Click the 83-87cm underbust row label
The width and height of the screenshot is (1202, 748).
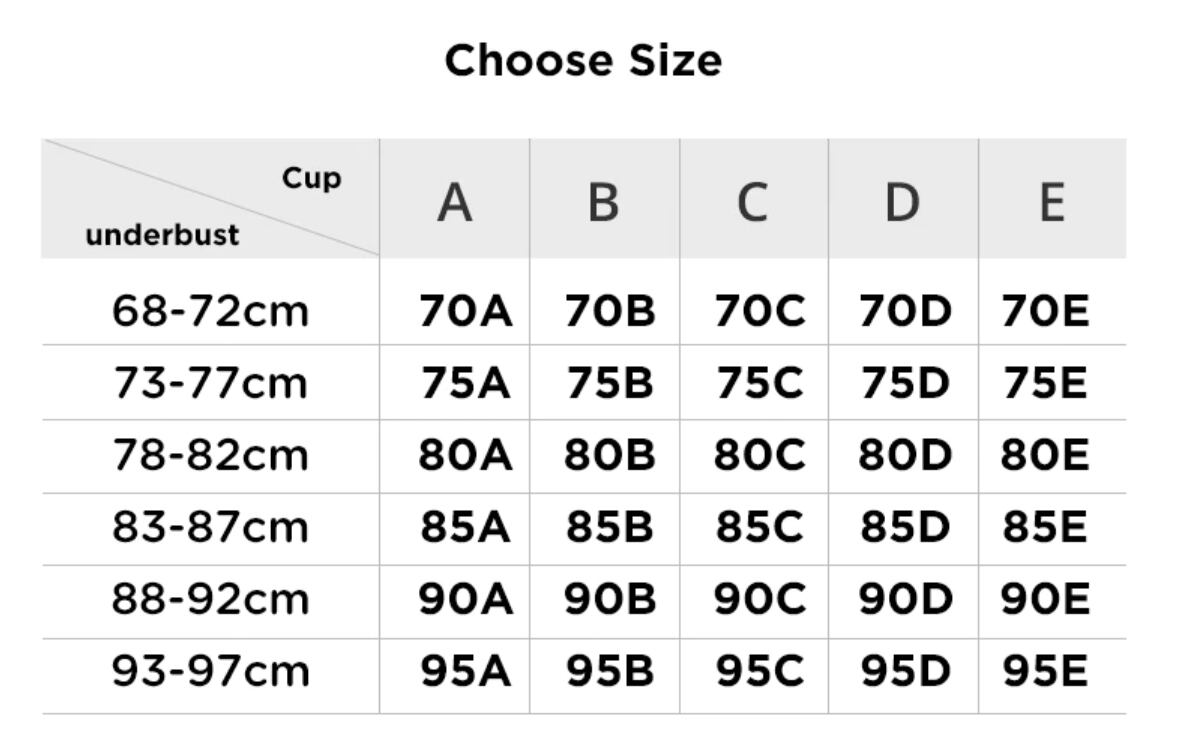(x=210, y=527)
